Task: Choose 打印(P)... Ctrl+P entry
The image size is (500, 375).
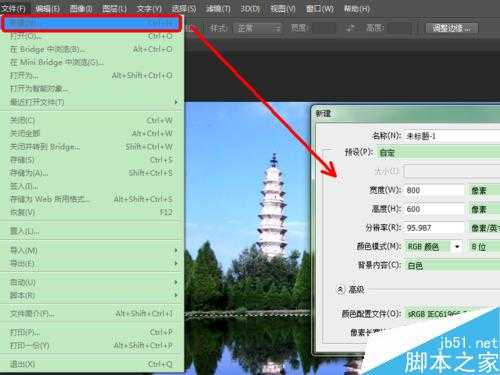Action: (92, 332)
